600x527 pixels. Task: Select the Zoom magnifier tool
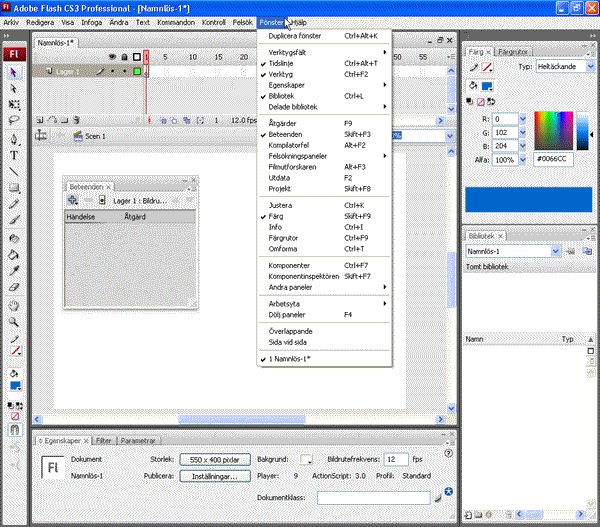tap(14, 322)
